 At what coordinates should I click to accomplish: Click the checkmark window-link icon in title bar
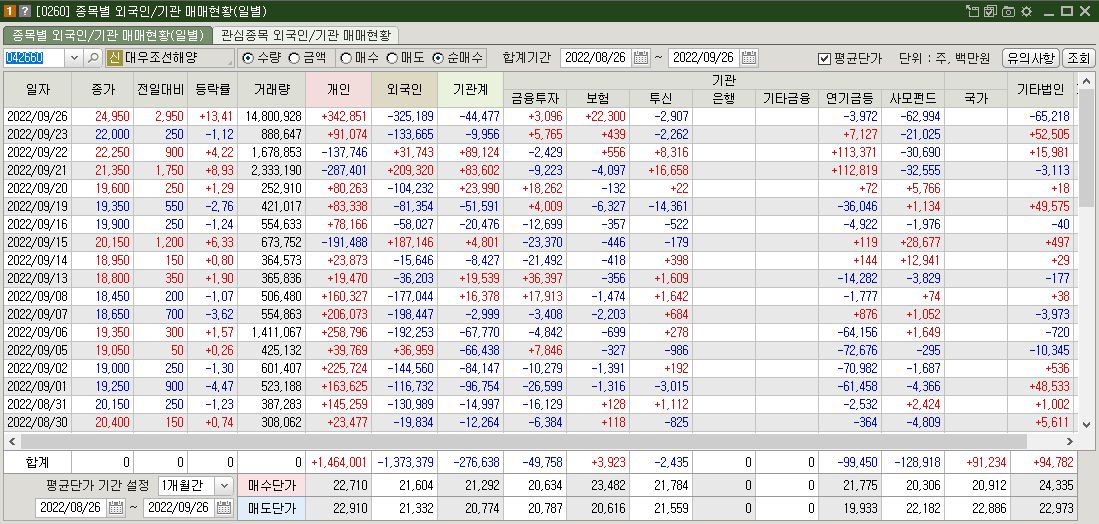990,11
